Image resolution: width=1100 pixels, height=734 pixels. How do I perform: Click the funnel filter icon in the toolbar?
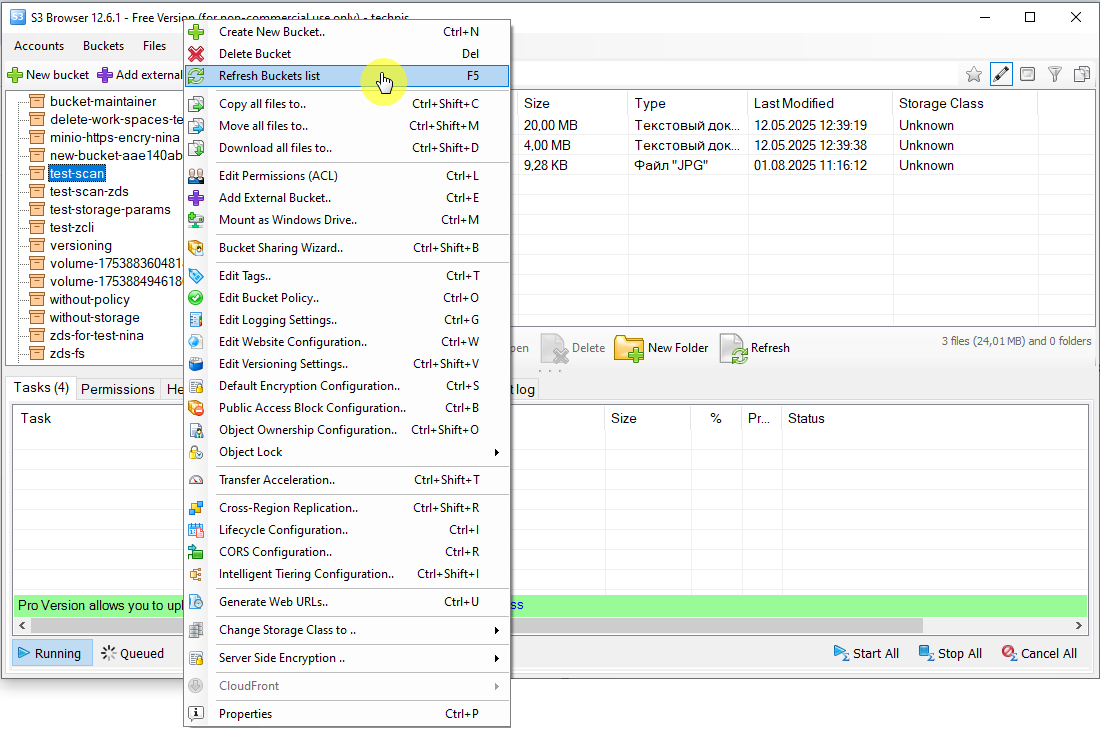[x=1054, y=74]
